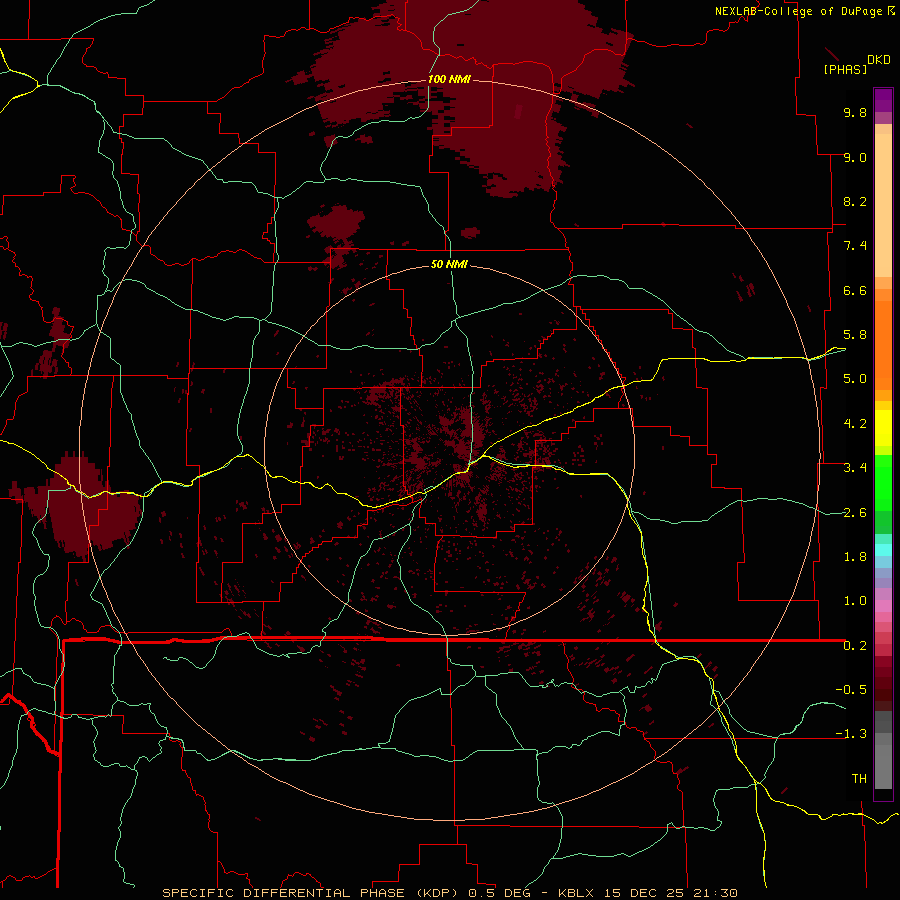Image resolution: width=900 pixels, height=900 pixels.
Task: Select the 5.8 scale value
Action: pos(855,335)
